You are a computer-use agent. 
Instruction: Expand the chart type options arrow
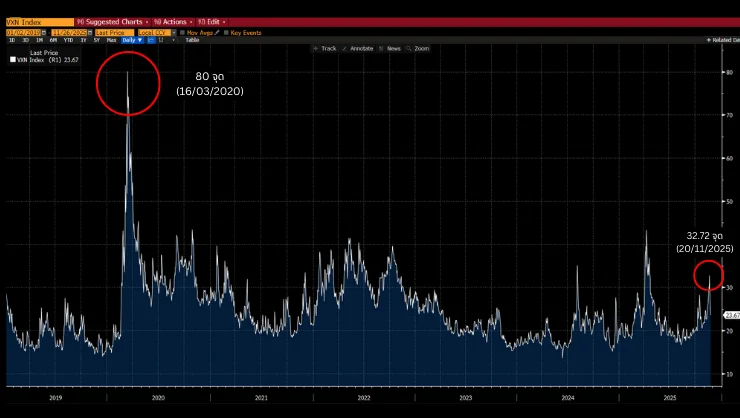[173, 40]
